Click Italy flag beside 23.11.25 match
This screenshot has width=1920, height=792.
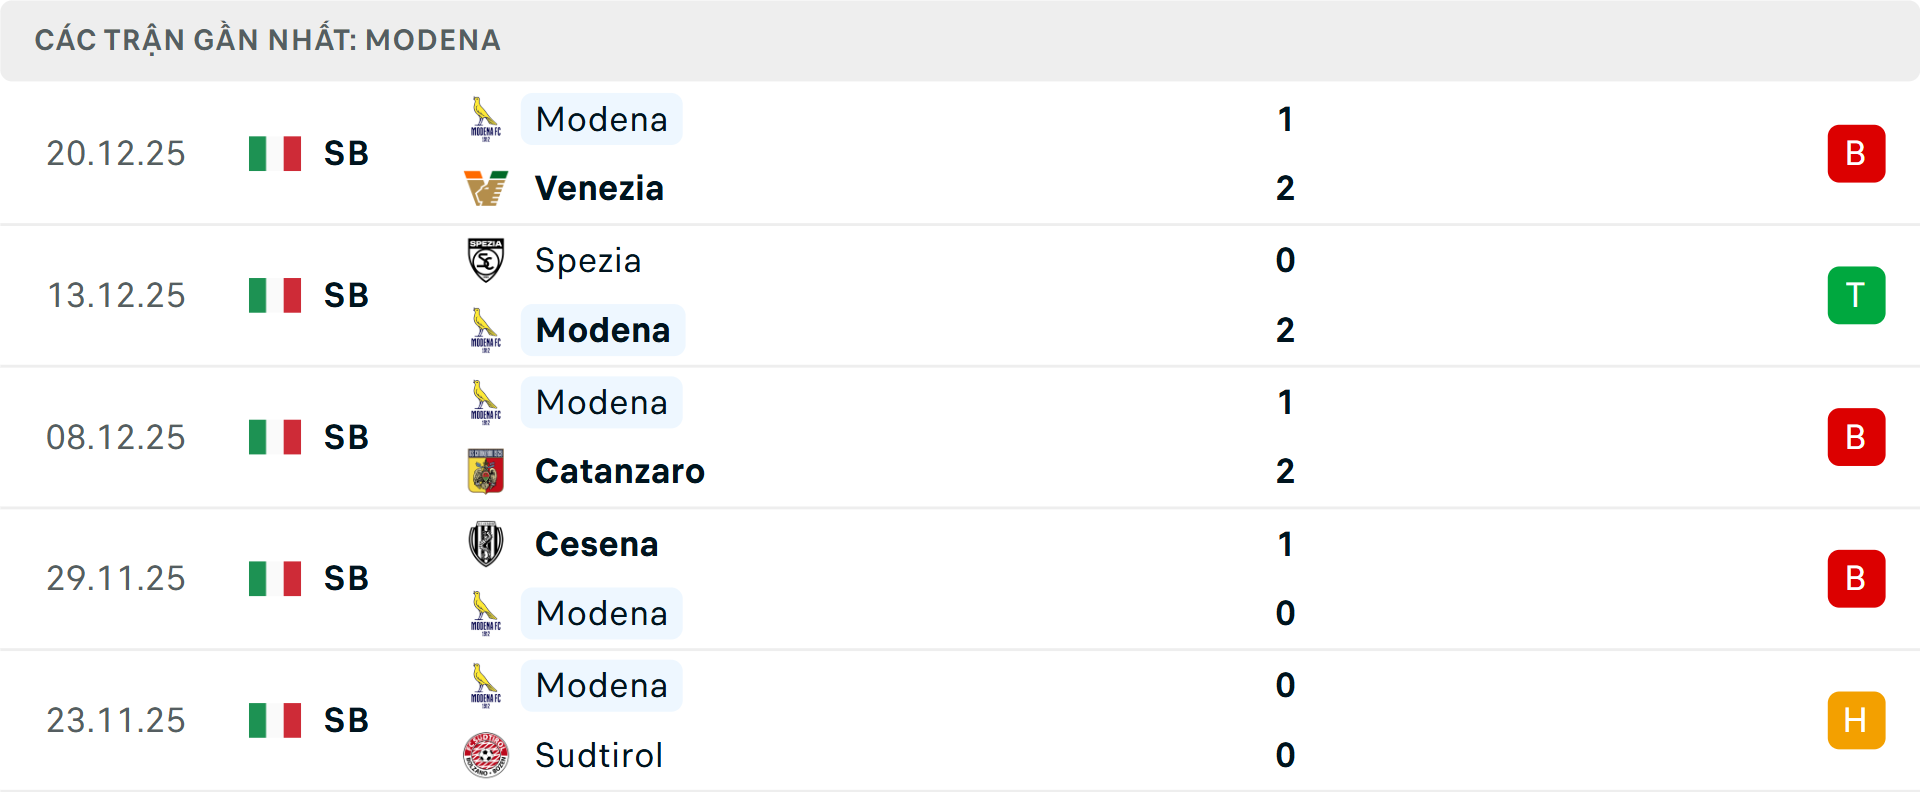(275, 720)
